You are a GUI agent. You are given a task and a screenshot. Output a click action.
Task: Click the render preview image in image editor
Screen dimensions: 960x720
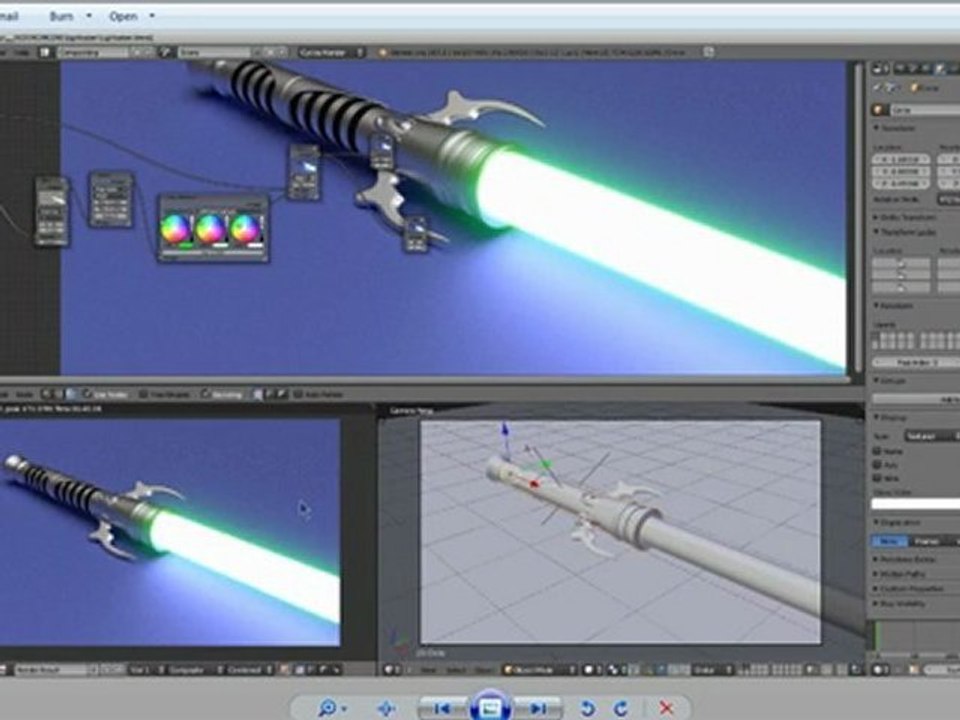click(170, 531)
